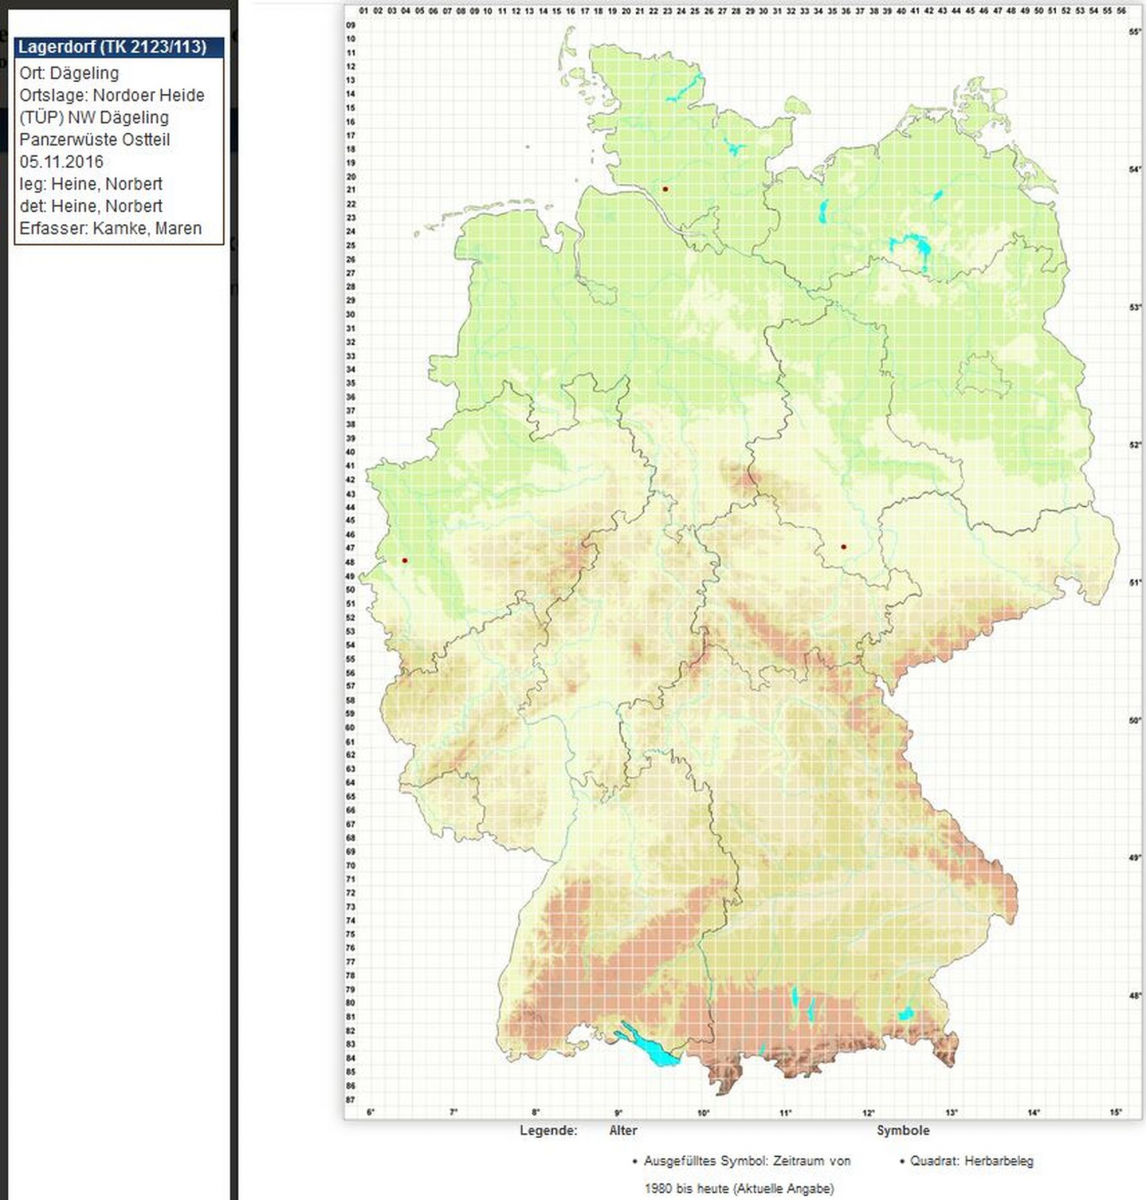This screenshot has height=1200, width=1146.
Task: Click 'leg: Heine, Norbert' entry
Action: 91,184
